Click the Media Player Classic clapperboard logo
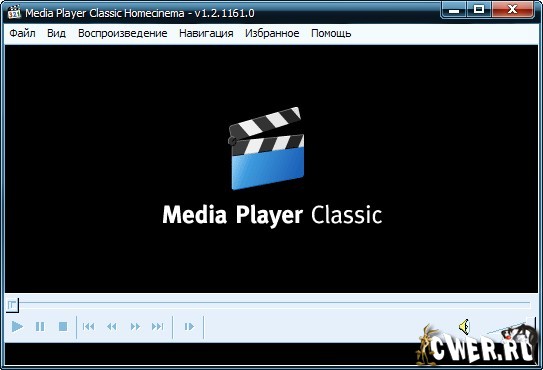This screenshot has width=543, height=370. (x=266, y=149)
